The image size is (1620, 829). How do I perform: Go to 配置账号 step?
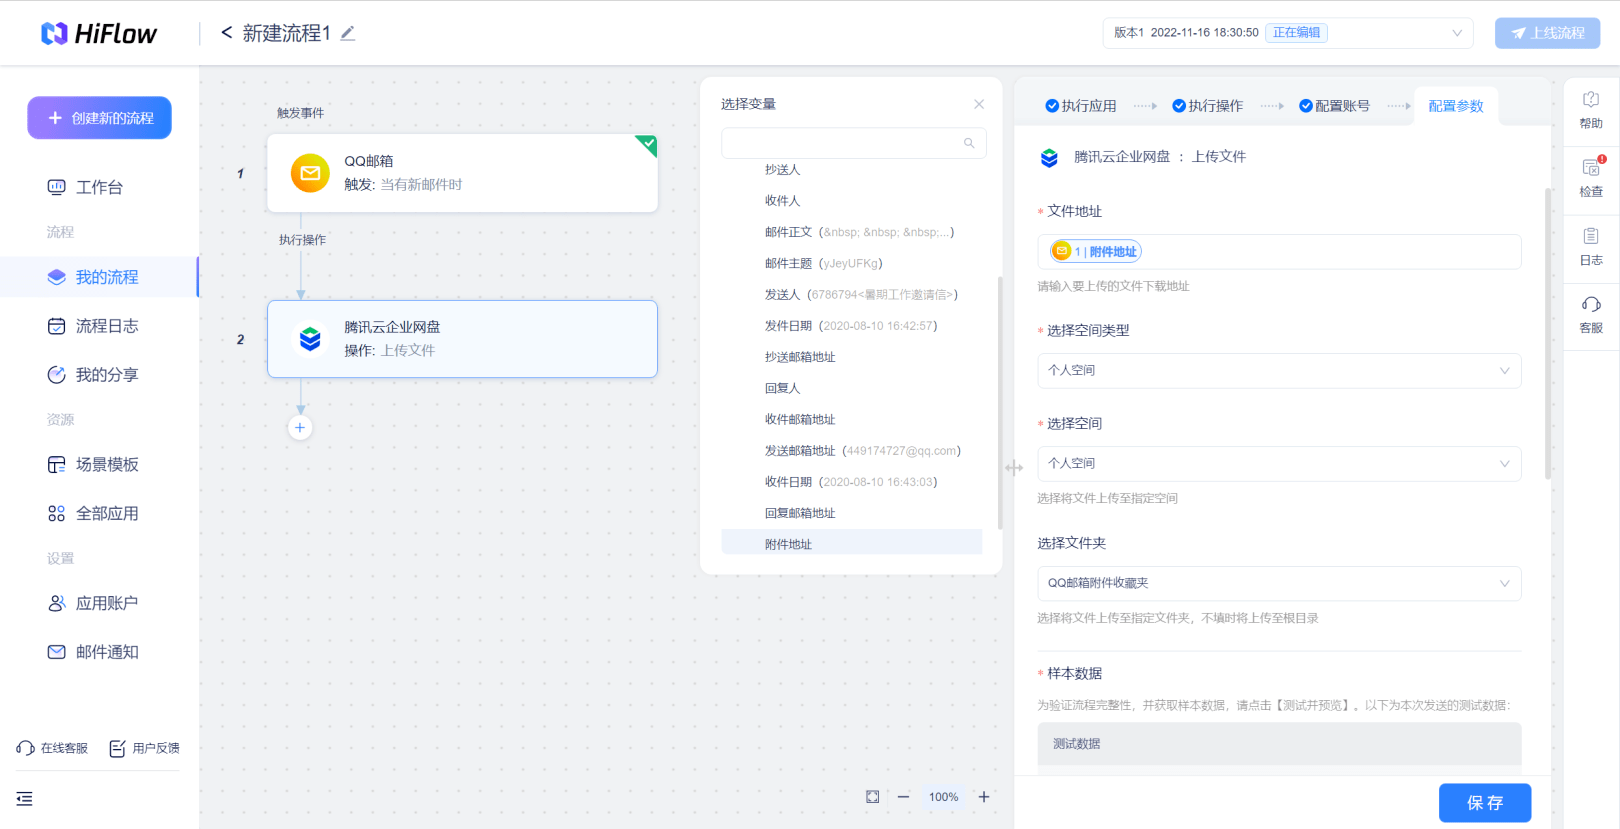click(x=1335, y=106)
